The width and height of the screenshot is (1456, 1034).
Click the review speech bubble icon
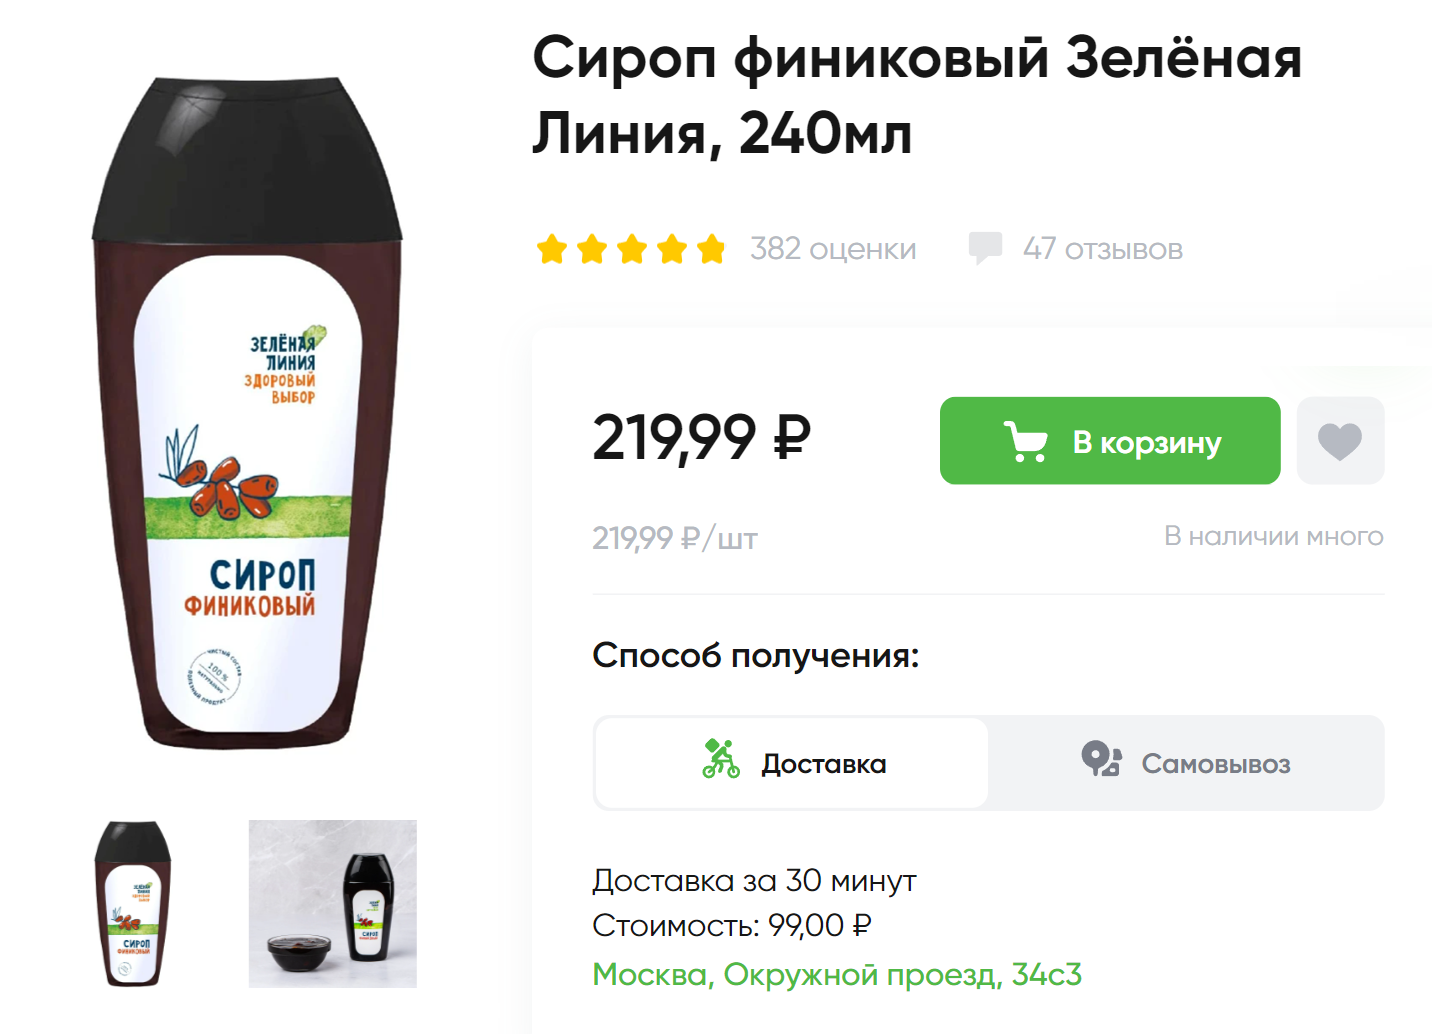(x=985, y=248)
